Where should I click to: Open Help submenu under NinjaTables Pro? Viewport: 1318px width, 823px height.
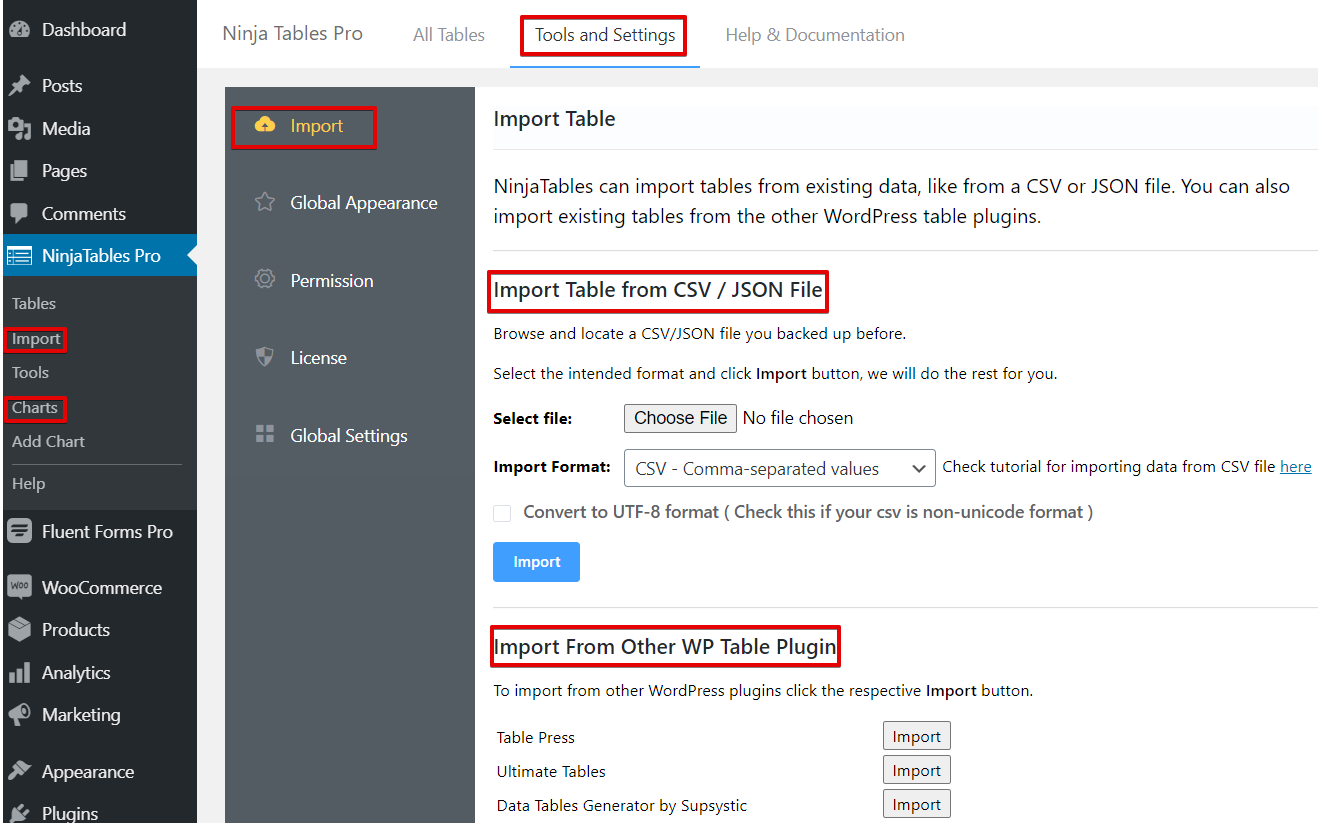tap(28, 483)
